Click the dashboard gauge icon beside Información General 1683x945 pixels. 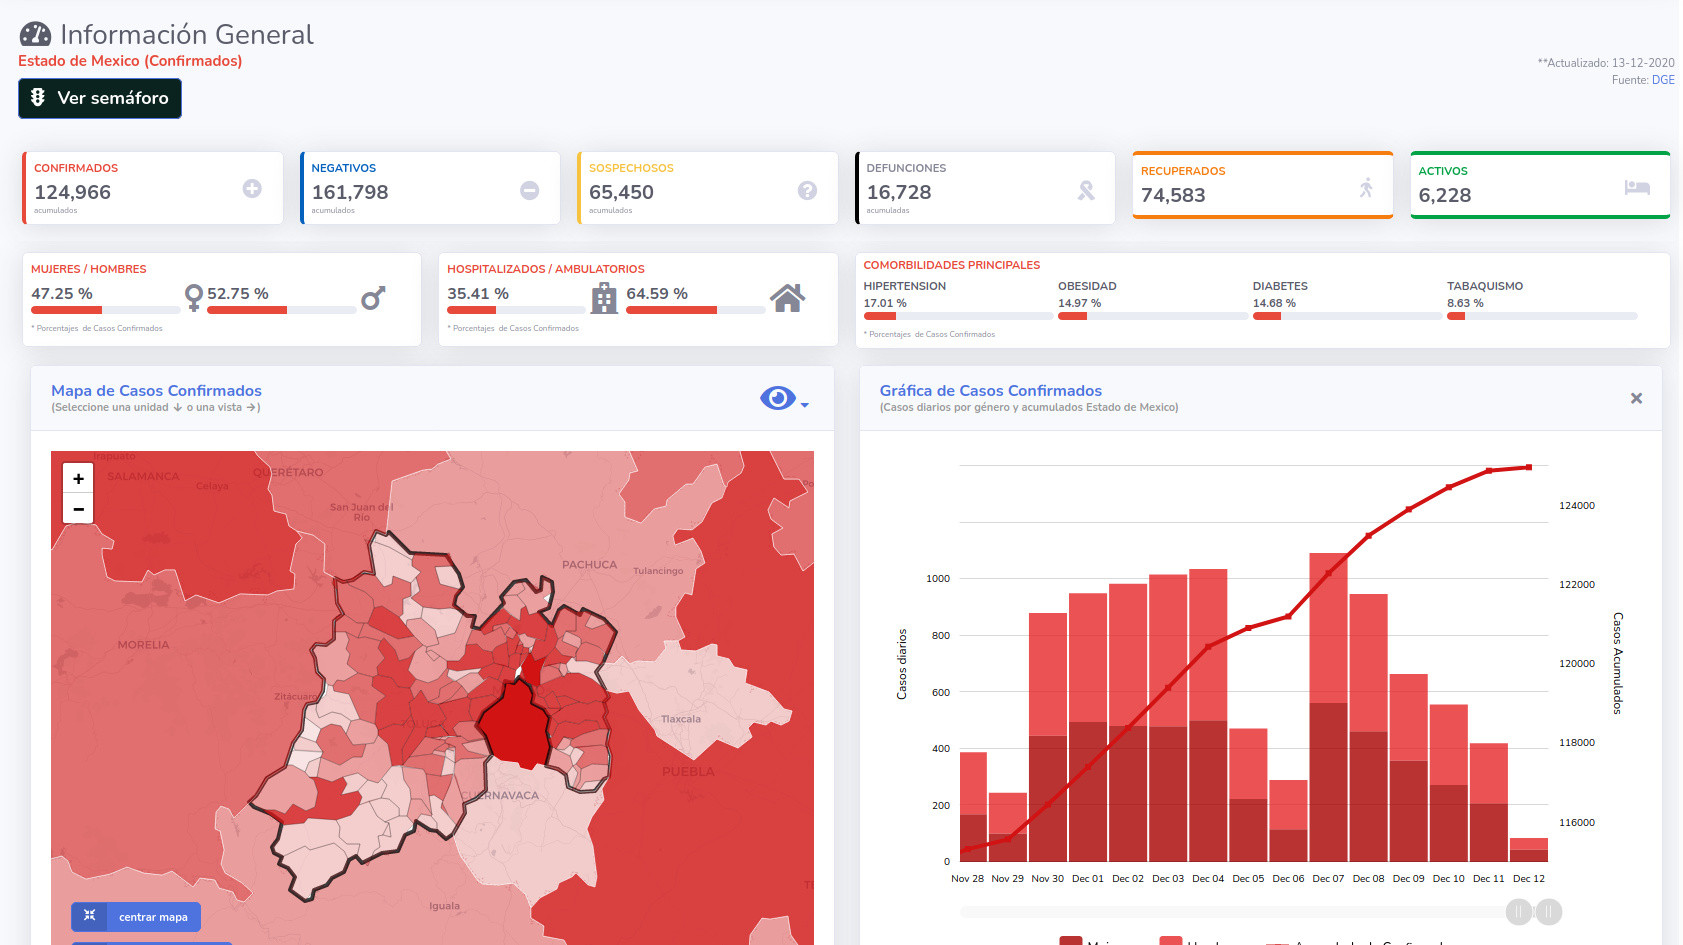tap(35, 34)
